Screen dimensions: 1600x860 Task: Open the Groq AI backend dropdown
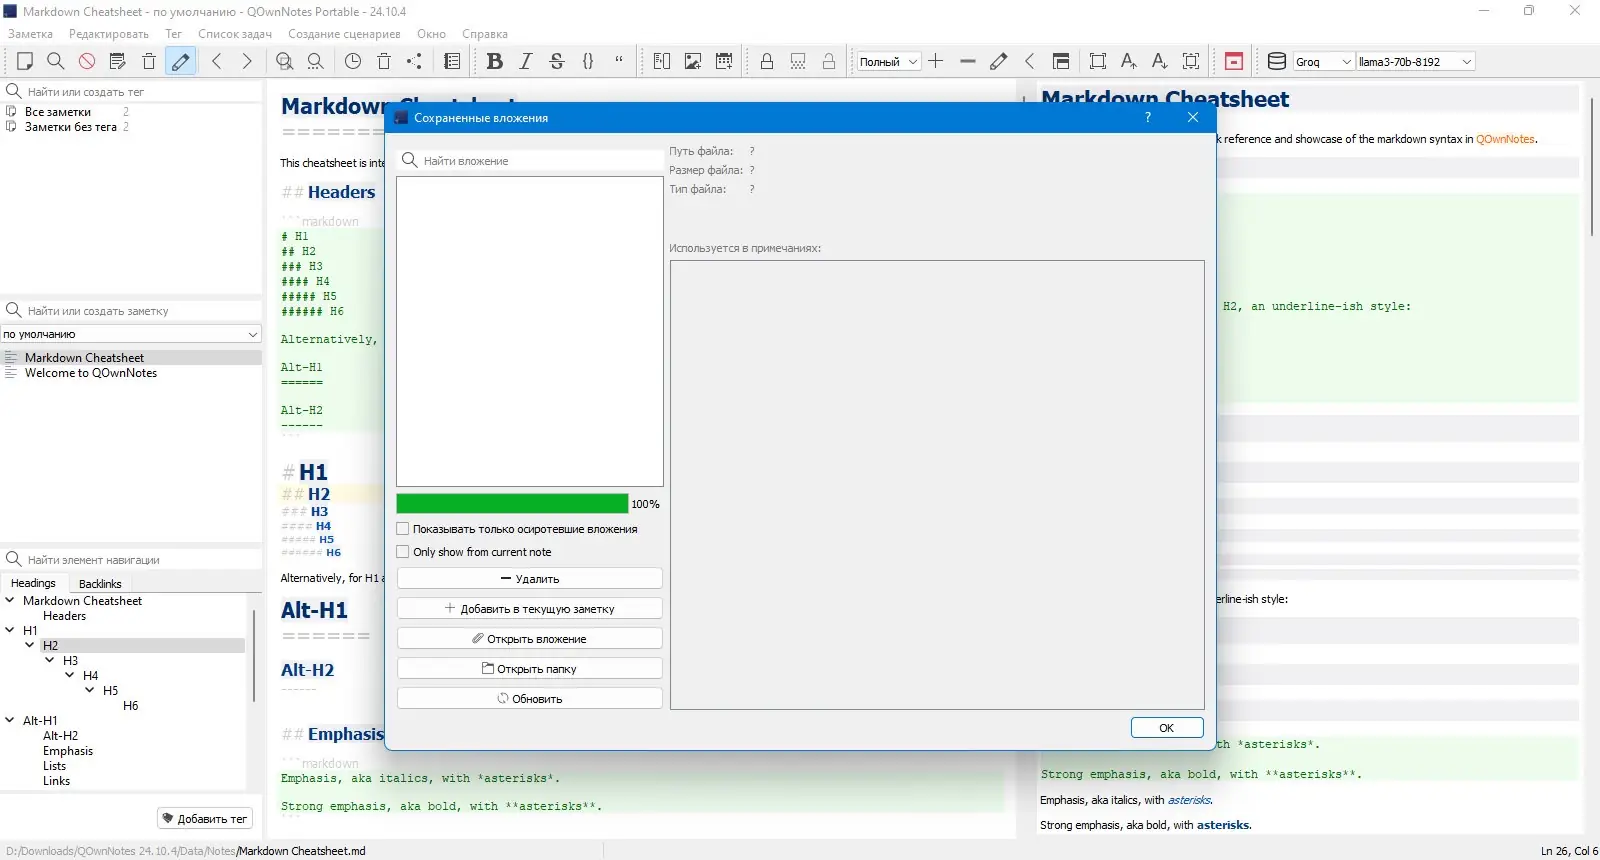[x=1324, y=62]
